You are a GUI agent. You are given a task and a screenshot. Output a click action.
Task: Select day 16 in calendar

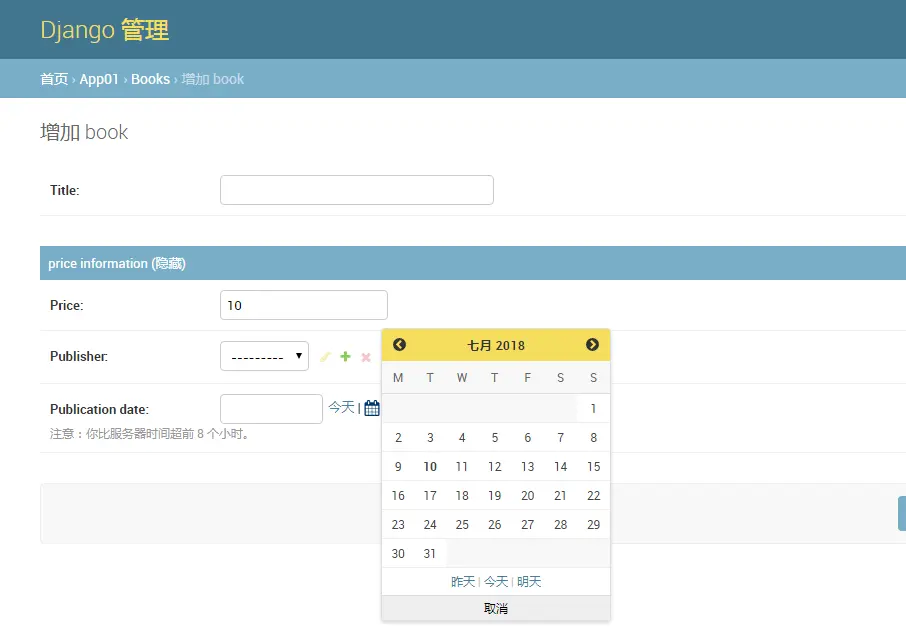pos(398,495)
